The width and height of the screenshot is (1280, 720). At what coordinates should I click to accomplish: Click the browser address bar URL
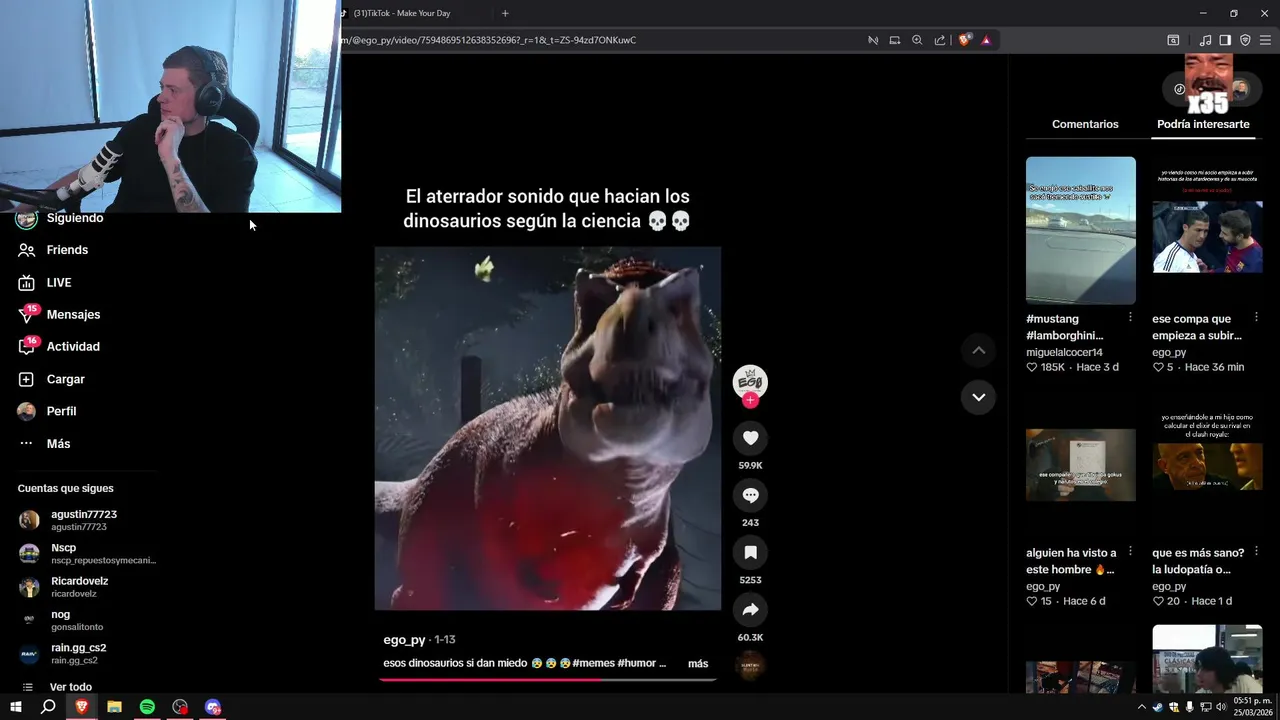(490, 40)
